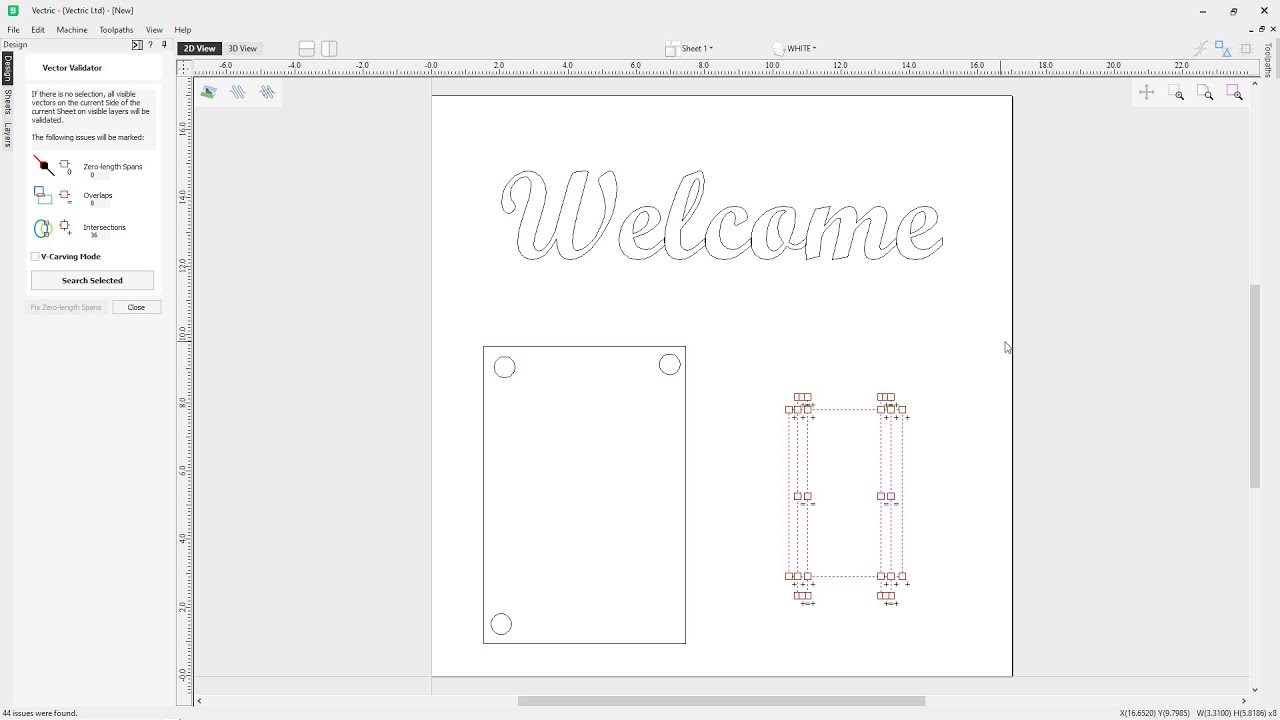
Task: Click the Intersections marker icon
Action: 65,227
